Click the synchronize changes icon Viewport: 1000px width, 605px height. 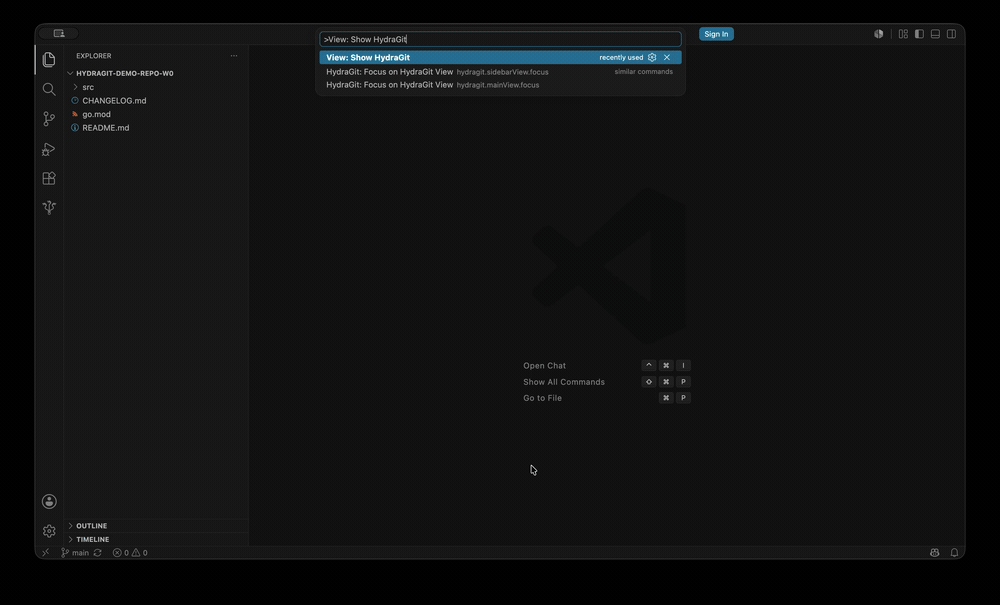pos(98,553)
